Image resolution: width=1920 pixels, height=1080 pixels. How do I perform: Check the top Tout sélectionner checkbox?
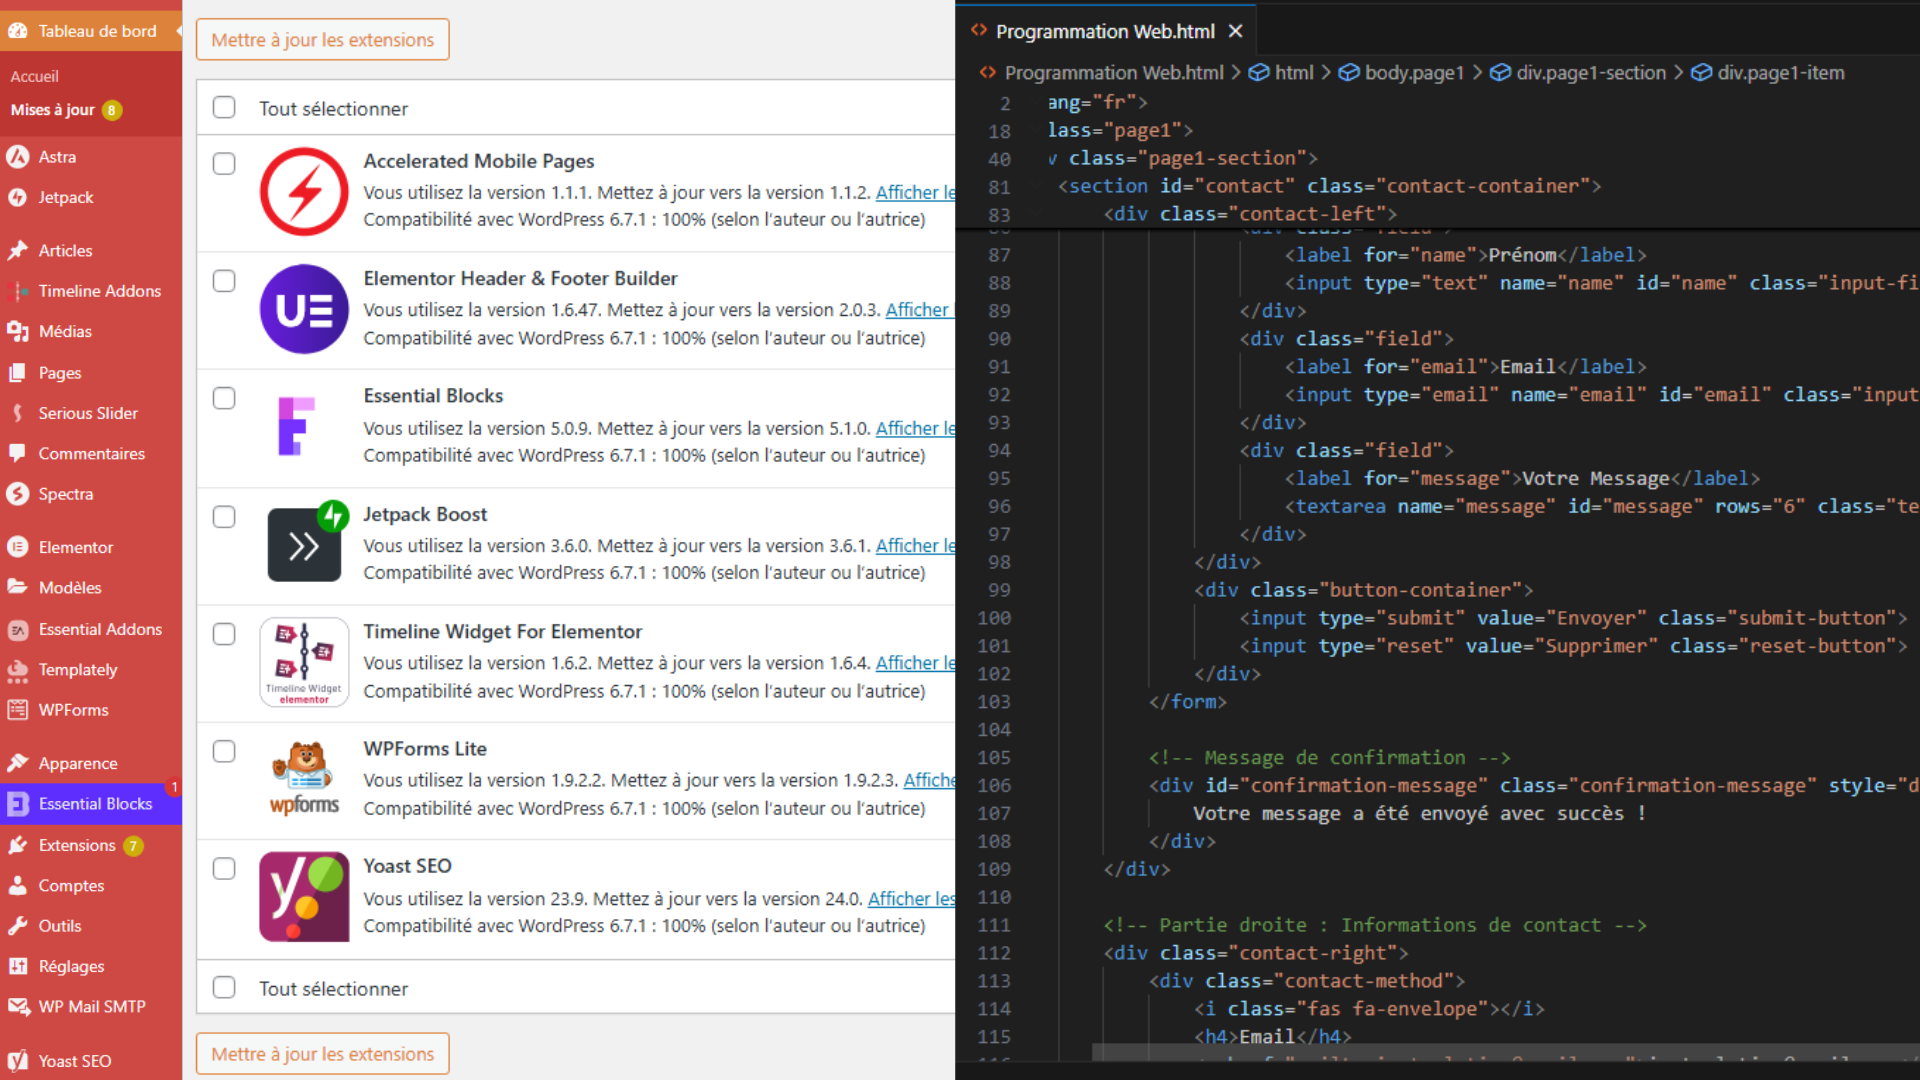(224, 107)
